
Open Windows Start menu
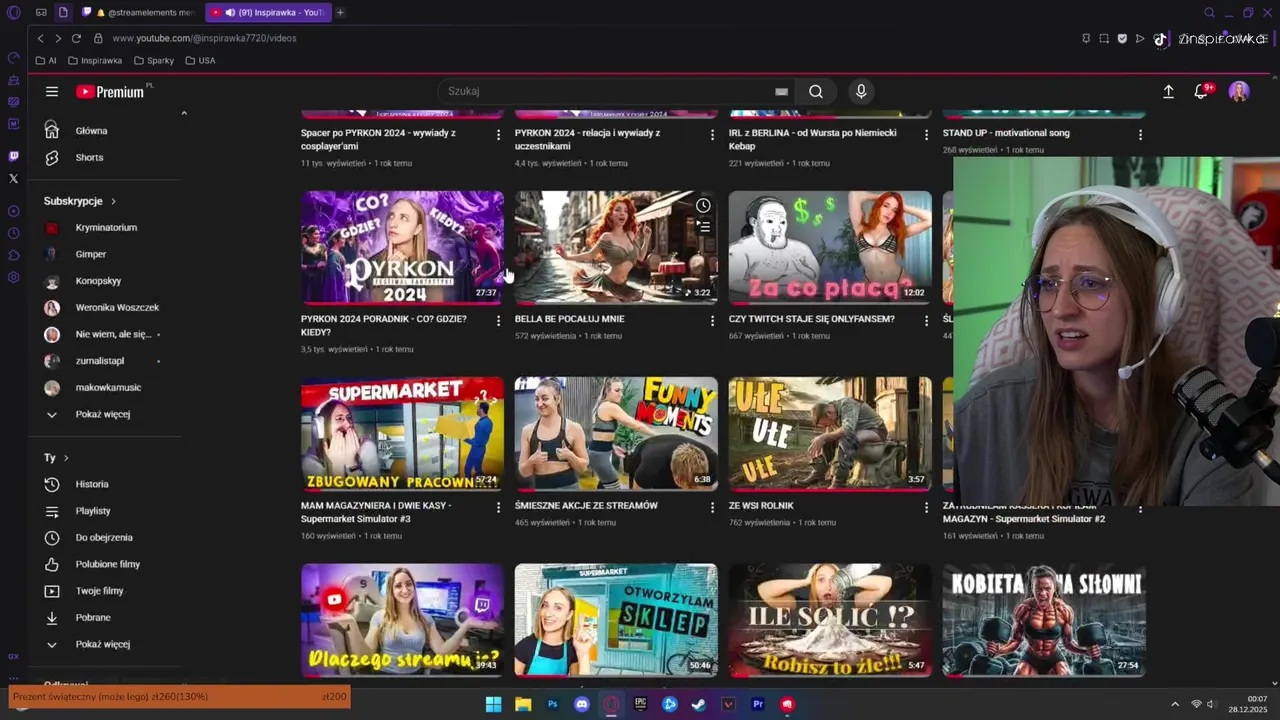coord(493,704)
